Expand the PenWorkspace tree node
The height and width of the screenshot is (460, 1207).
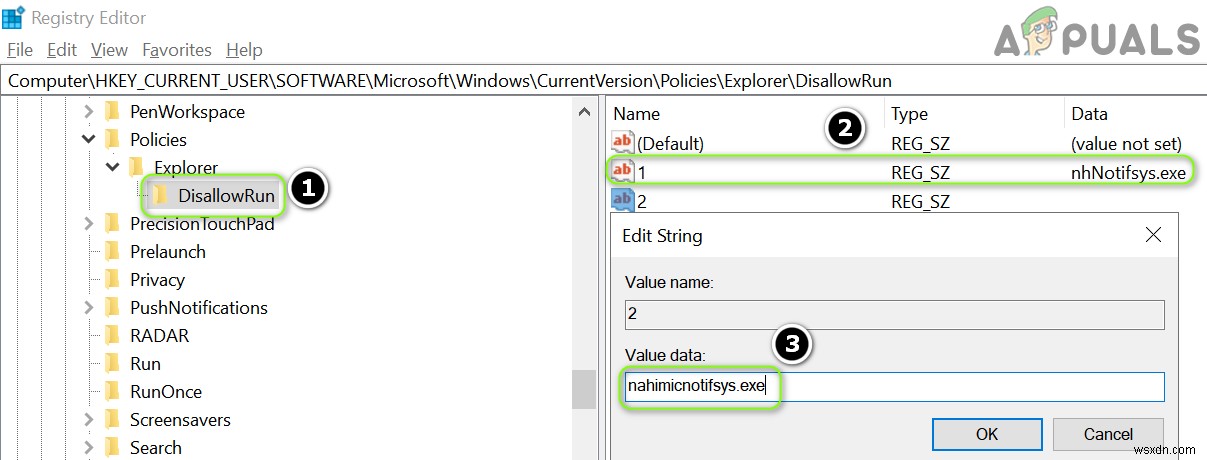click(x=89, y=111)
